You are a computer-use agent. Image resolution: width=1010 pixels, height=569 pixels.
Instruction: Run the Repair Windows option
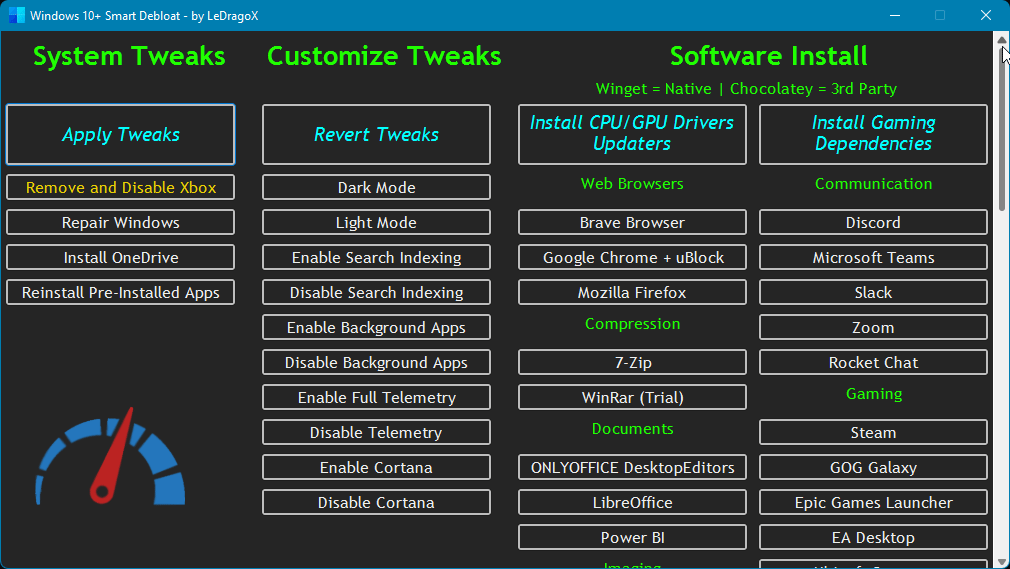120,222
